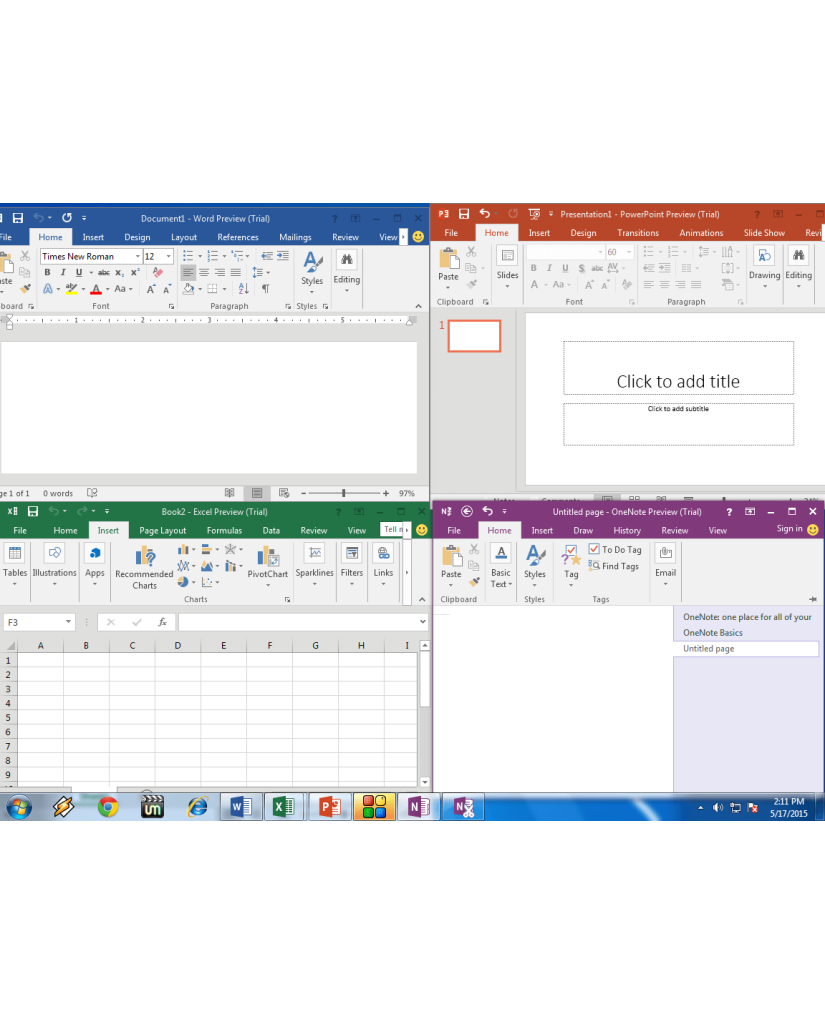Open Change Case menu in Word

[123, 289]
